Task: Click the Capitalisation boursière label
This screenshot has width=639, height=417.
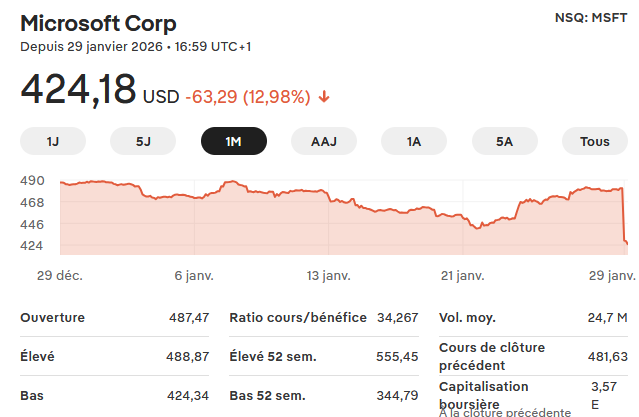Action: click(483, 394)
